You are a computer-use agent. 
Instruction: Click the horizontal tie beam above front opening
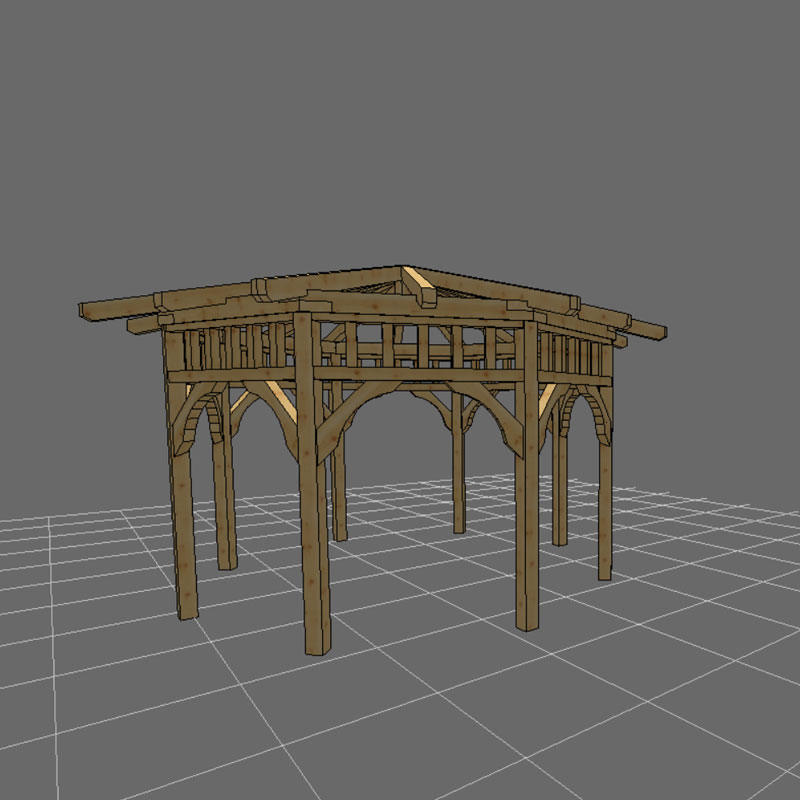pyautogui.click(x=420, y=375)
